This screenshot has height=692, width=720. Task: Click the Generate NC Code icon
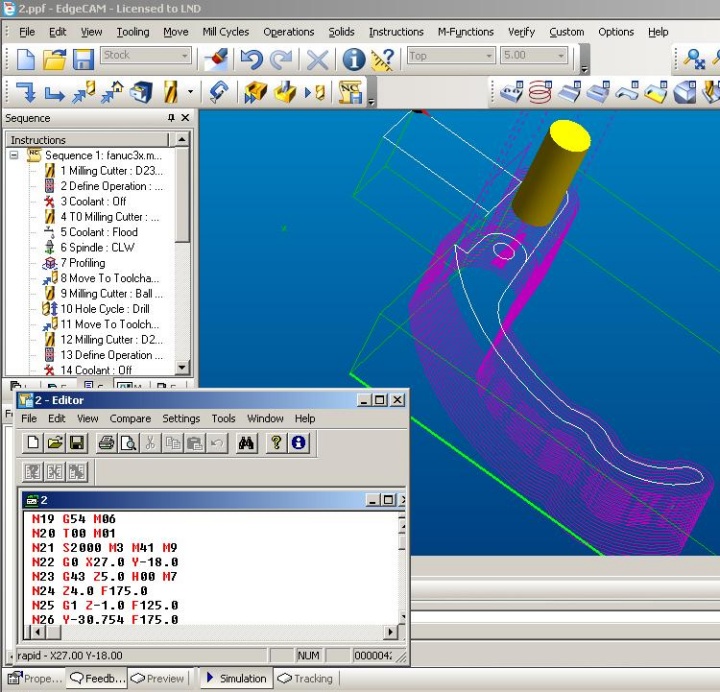tap(350, 93)
